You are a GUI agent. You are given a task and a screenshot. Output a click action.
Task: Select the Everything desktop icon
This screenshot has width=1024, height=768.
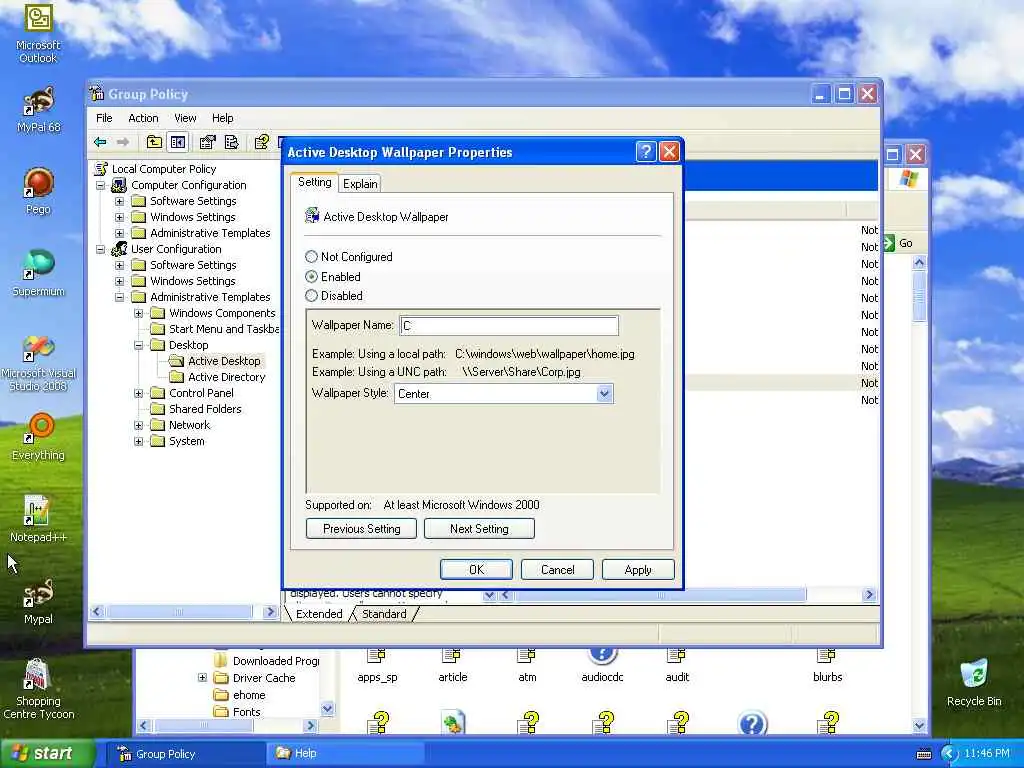(x=38, y=436)
